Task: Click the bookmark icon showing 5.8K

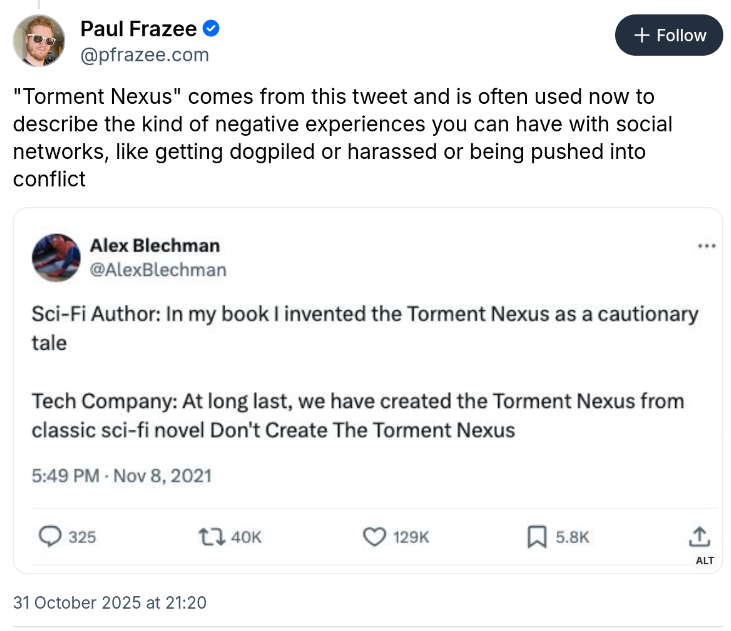Action: 535,537
